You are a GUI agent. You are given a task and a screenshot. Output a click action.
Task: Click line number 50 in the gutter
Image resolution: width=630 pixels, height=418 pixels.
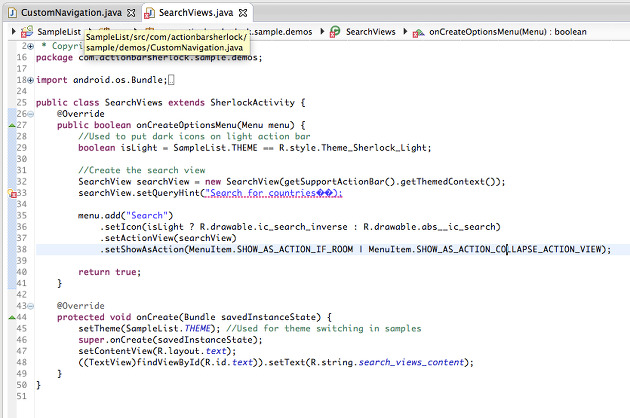22,385
